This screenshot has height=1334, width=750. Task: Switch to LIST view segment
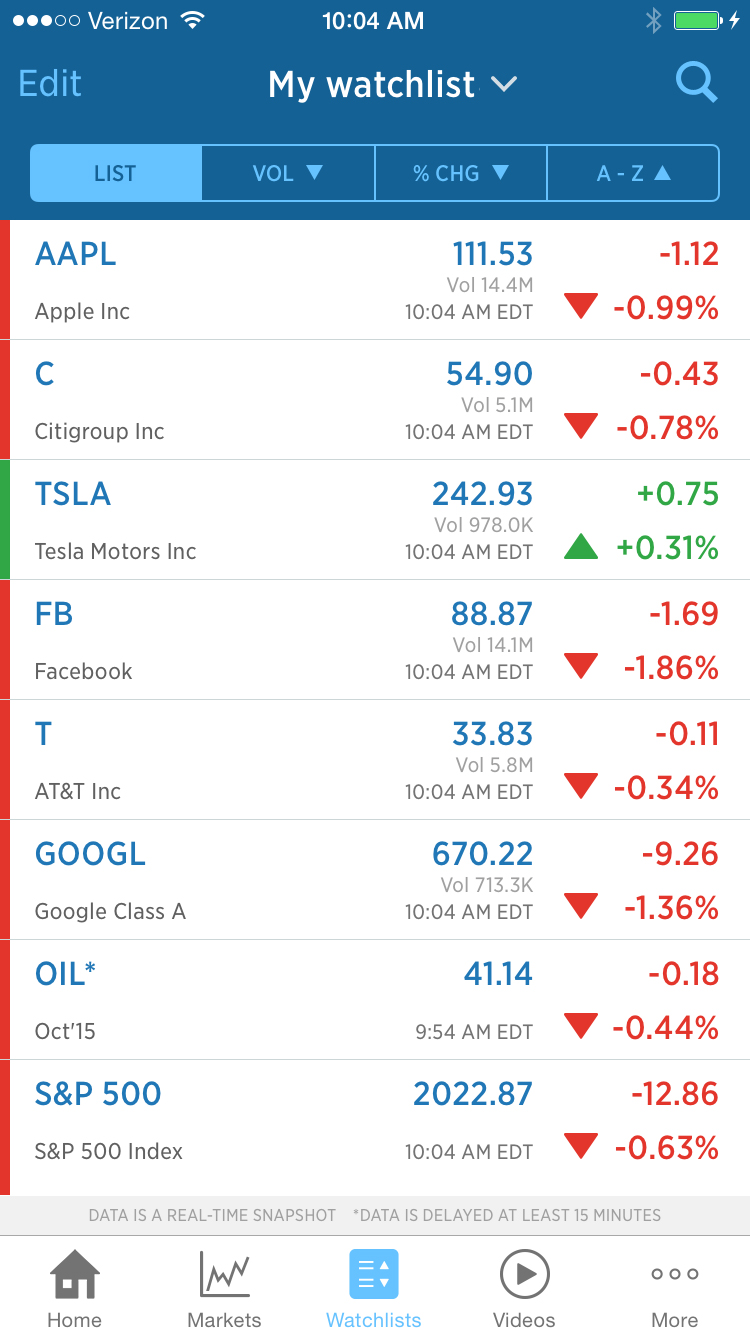pyautogui.click(x=115, y=173)
